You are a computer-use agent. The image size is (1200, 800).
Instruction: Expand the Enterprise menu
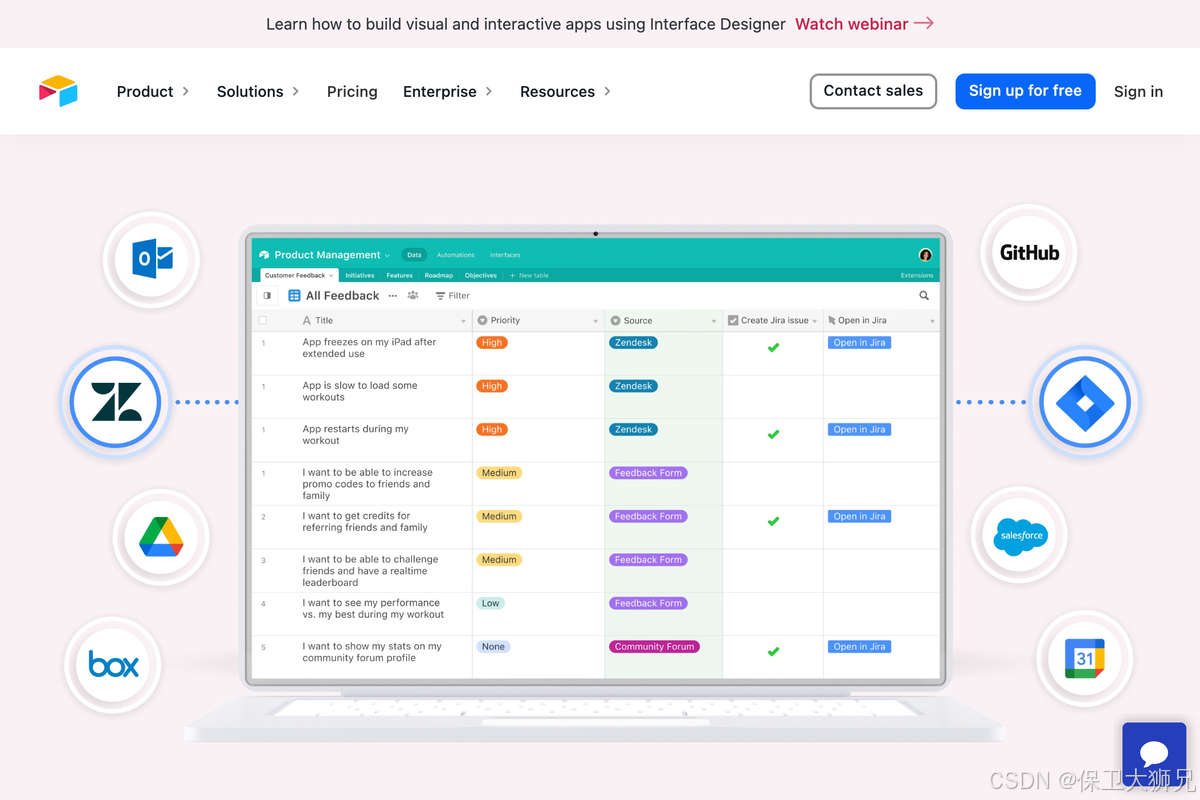coord(448,91)
